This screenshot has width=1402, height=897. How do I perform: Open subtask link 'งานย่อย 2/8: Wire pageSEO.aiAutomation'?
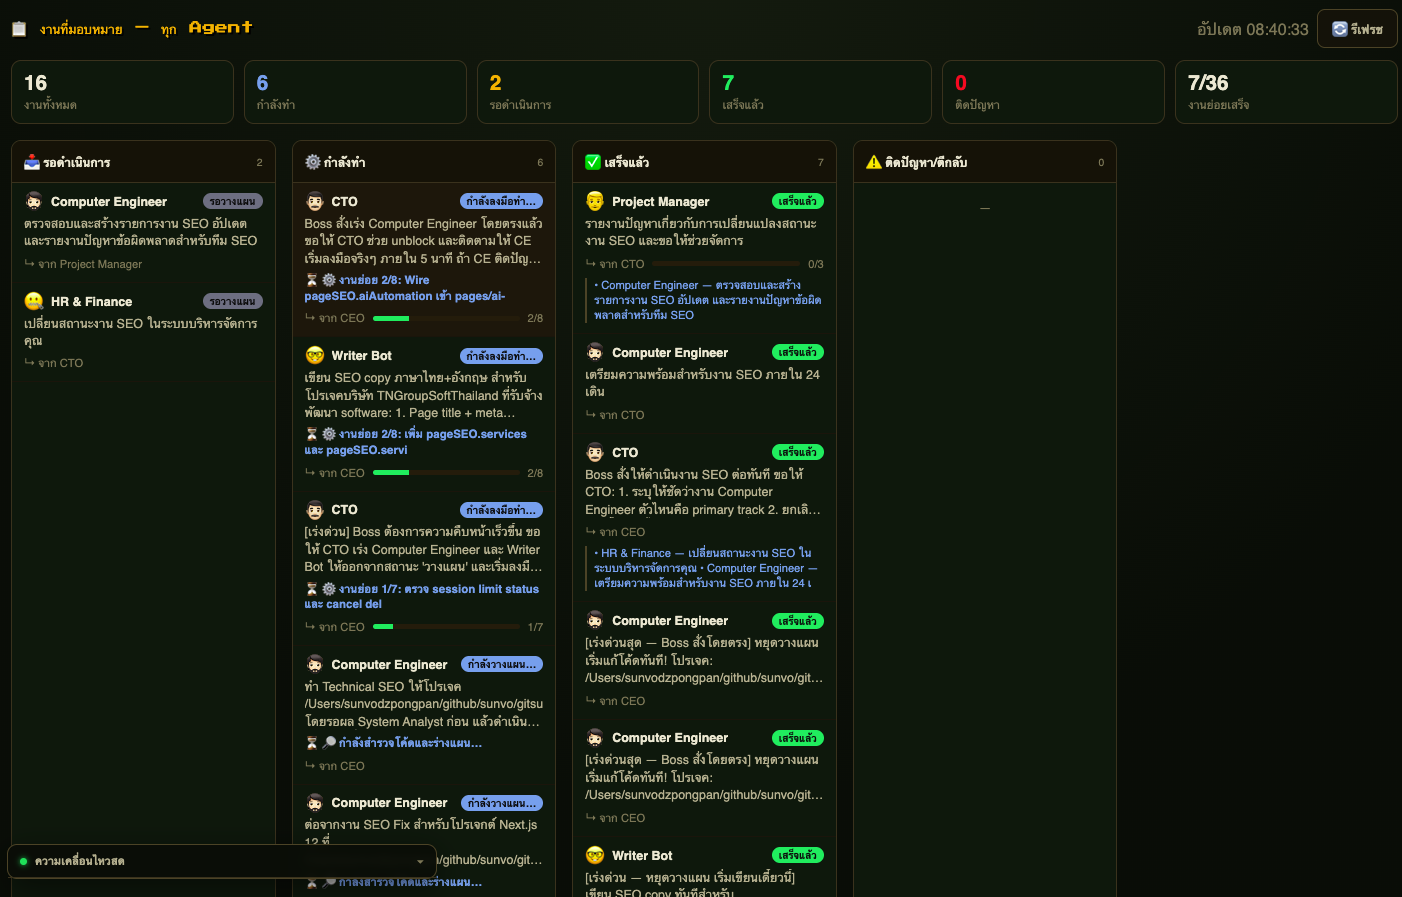[405, 288]
